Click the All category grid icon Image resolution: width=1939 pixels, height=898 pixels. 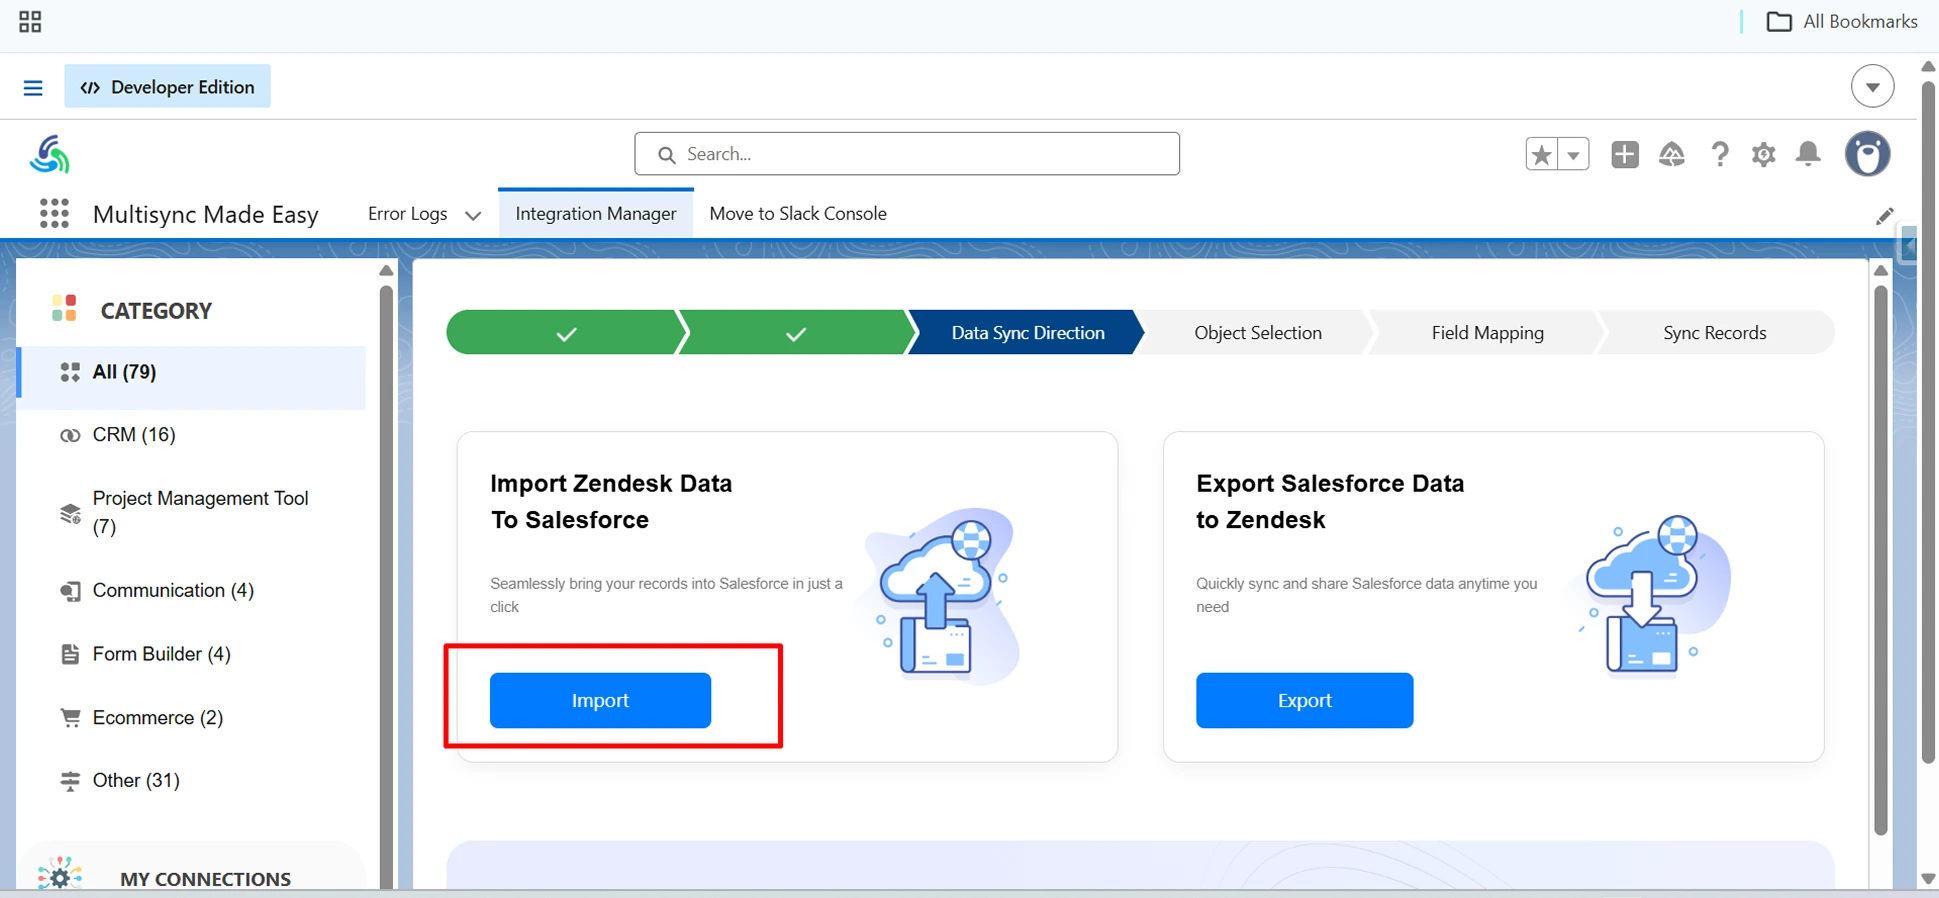tap(70, 373)
